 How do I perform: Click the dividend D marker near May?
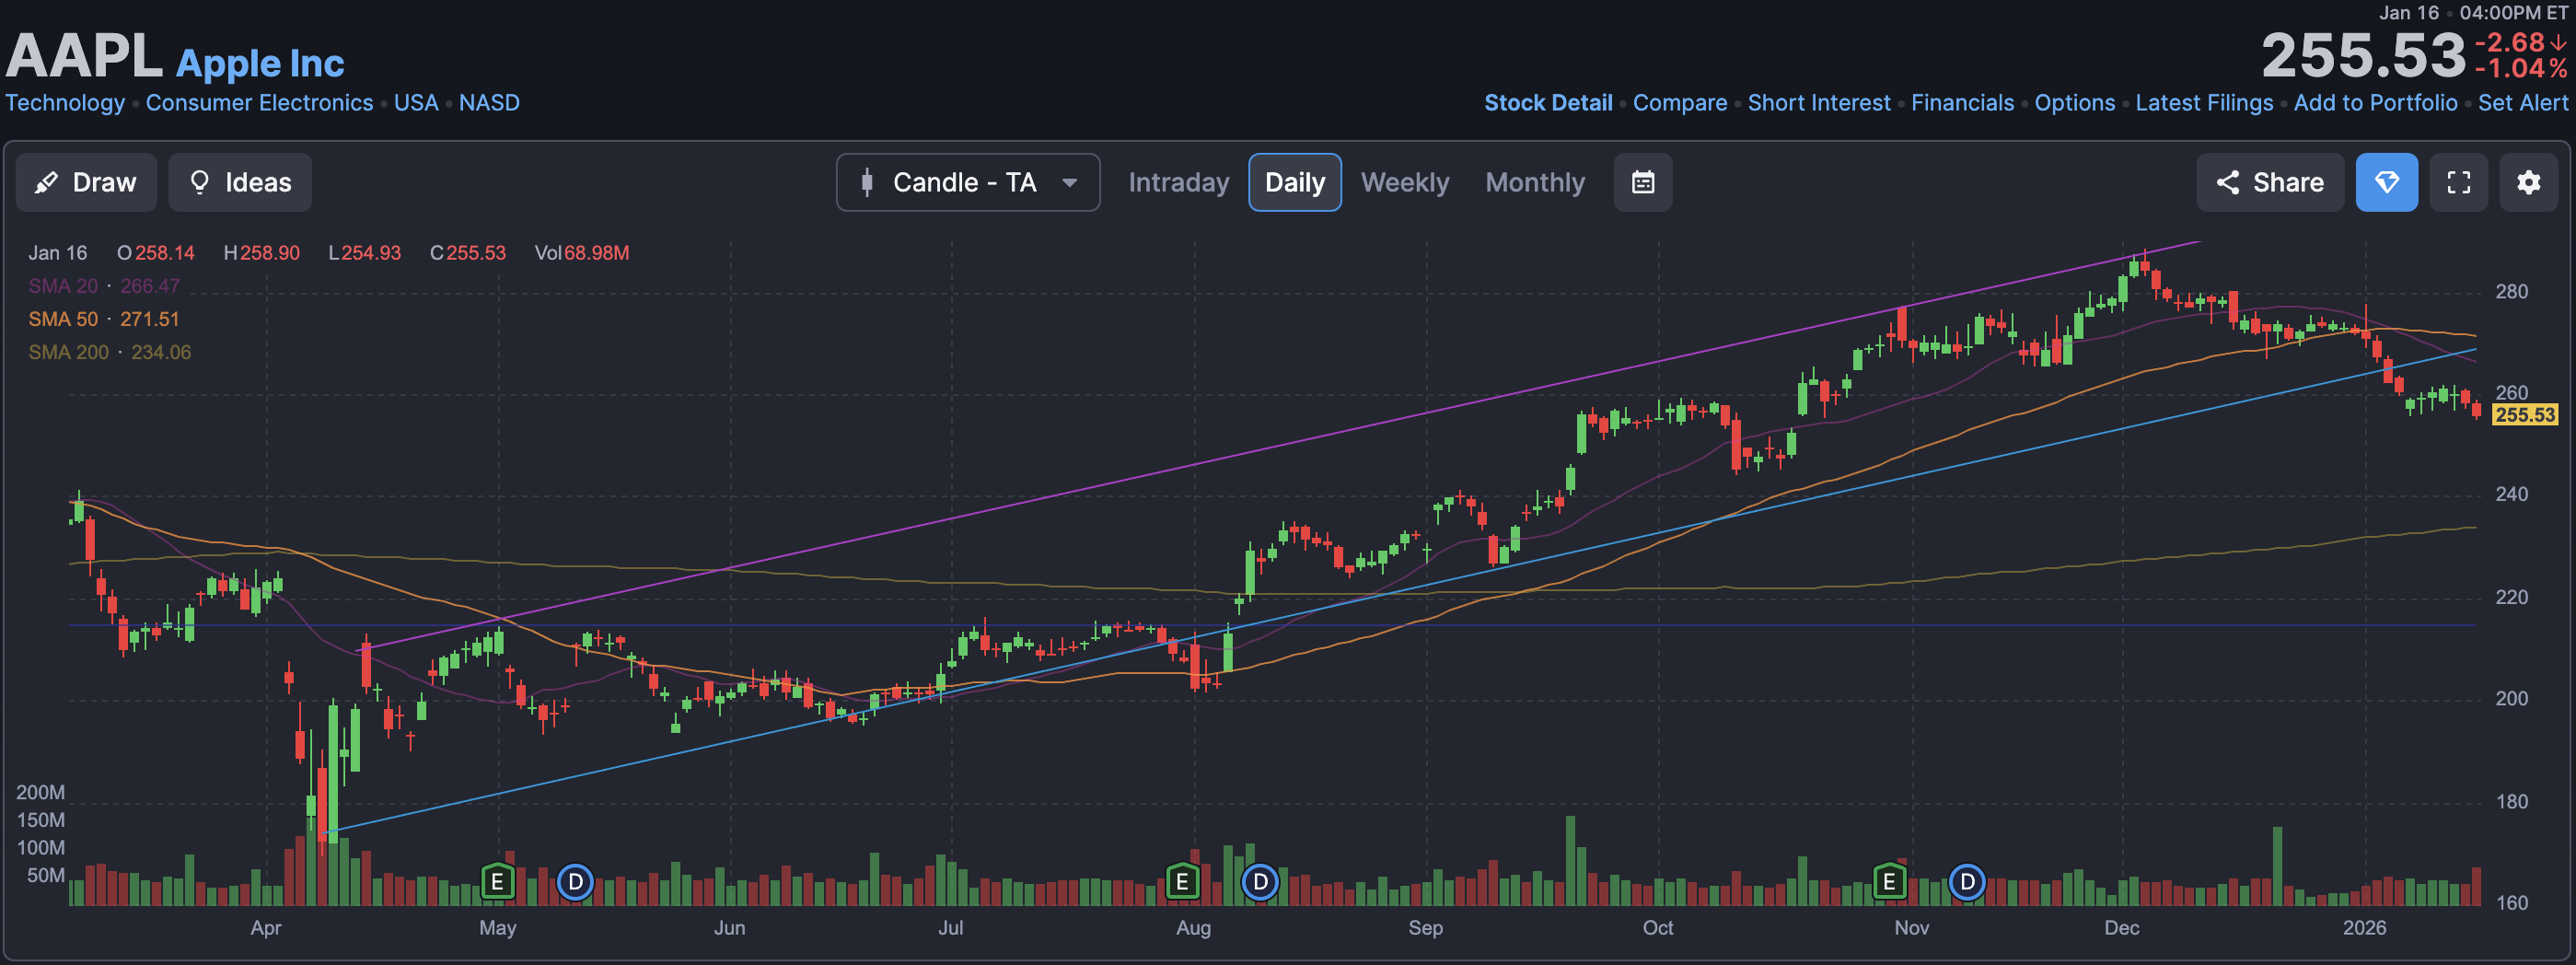pyautogui.click(x=575, y=882)
